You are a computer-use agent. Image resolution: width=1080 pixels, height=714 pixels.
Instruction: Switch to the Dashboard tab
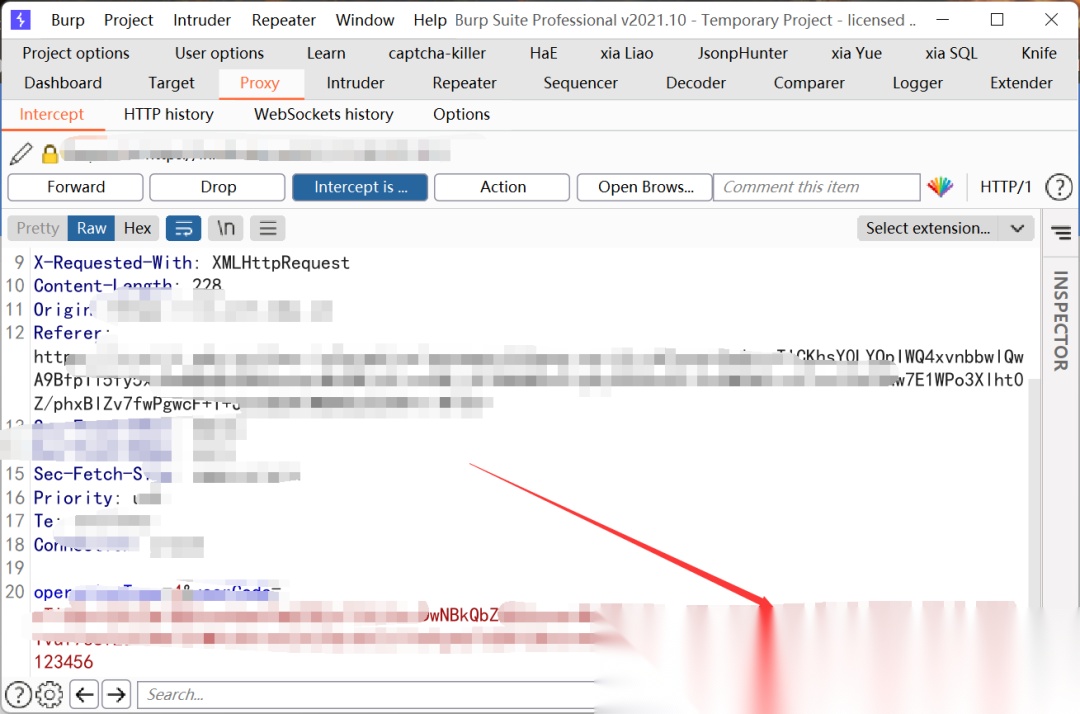point(63,83)
